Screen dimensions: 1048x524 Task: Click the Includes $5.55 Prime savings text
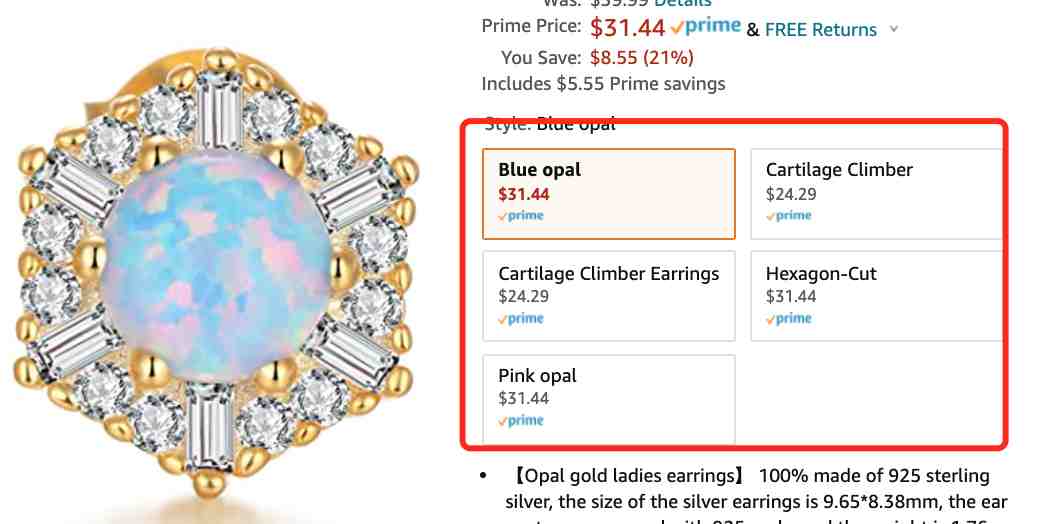pyautogui.click(x=604, y=84)
